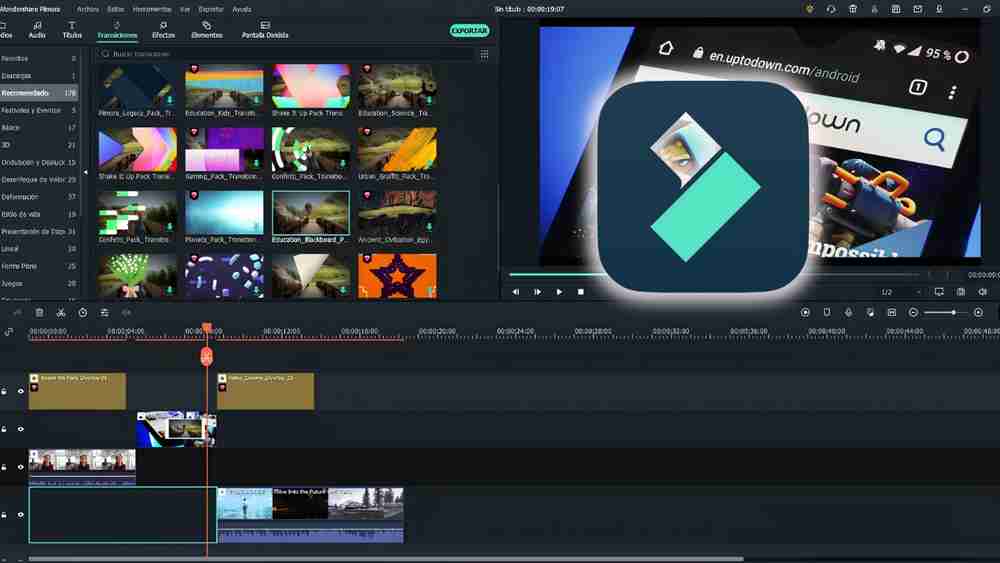This screenshot has width=1000, height=563.
Task: Toggle visibility eye of the bottom video track
Action: click(x=20, y=515)
